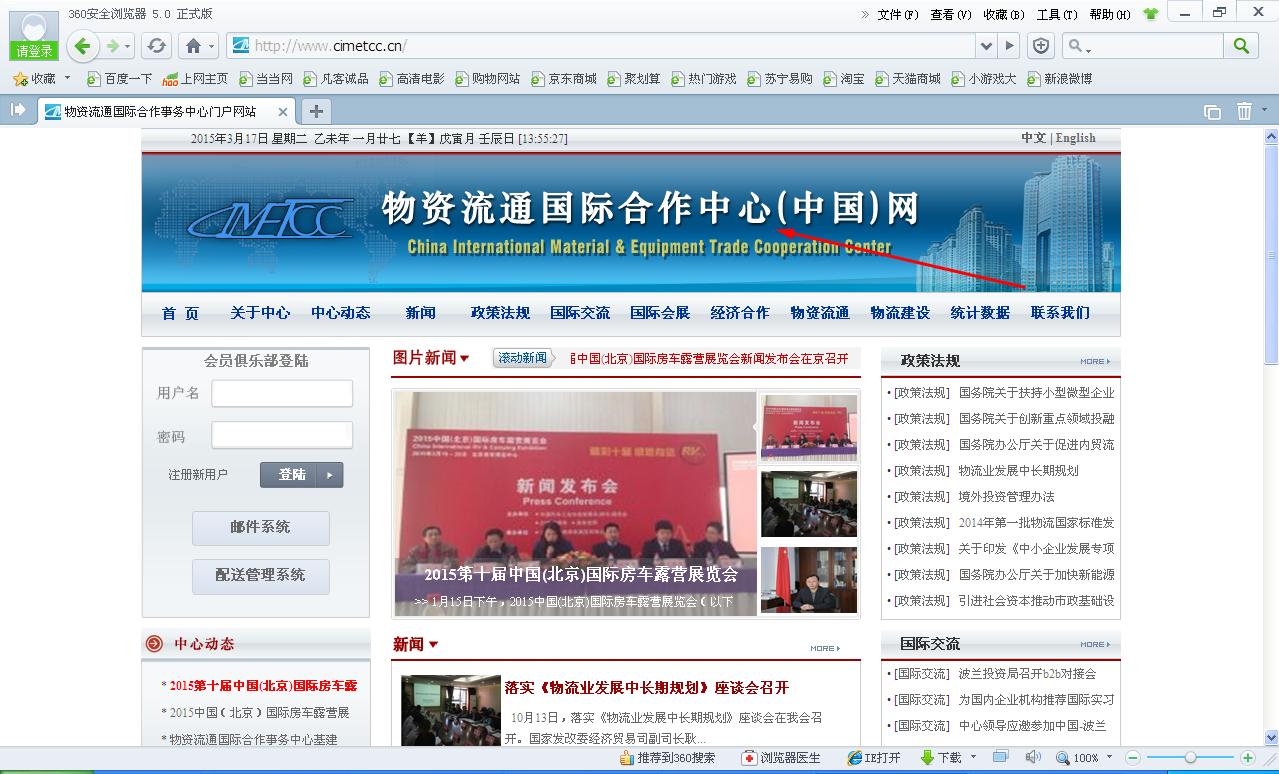
Task: Click the trash closed-tabs icon
Action: [1244, 111]
